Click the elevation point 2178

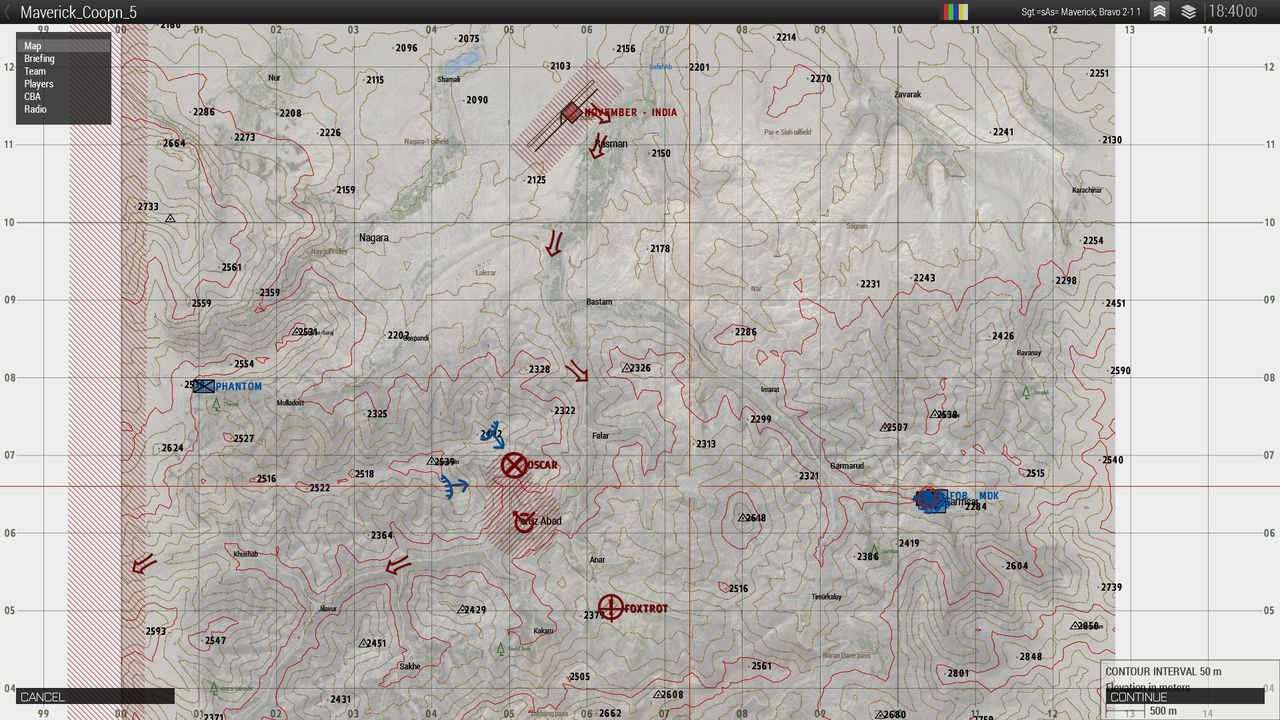[658, 249]
